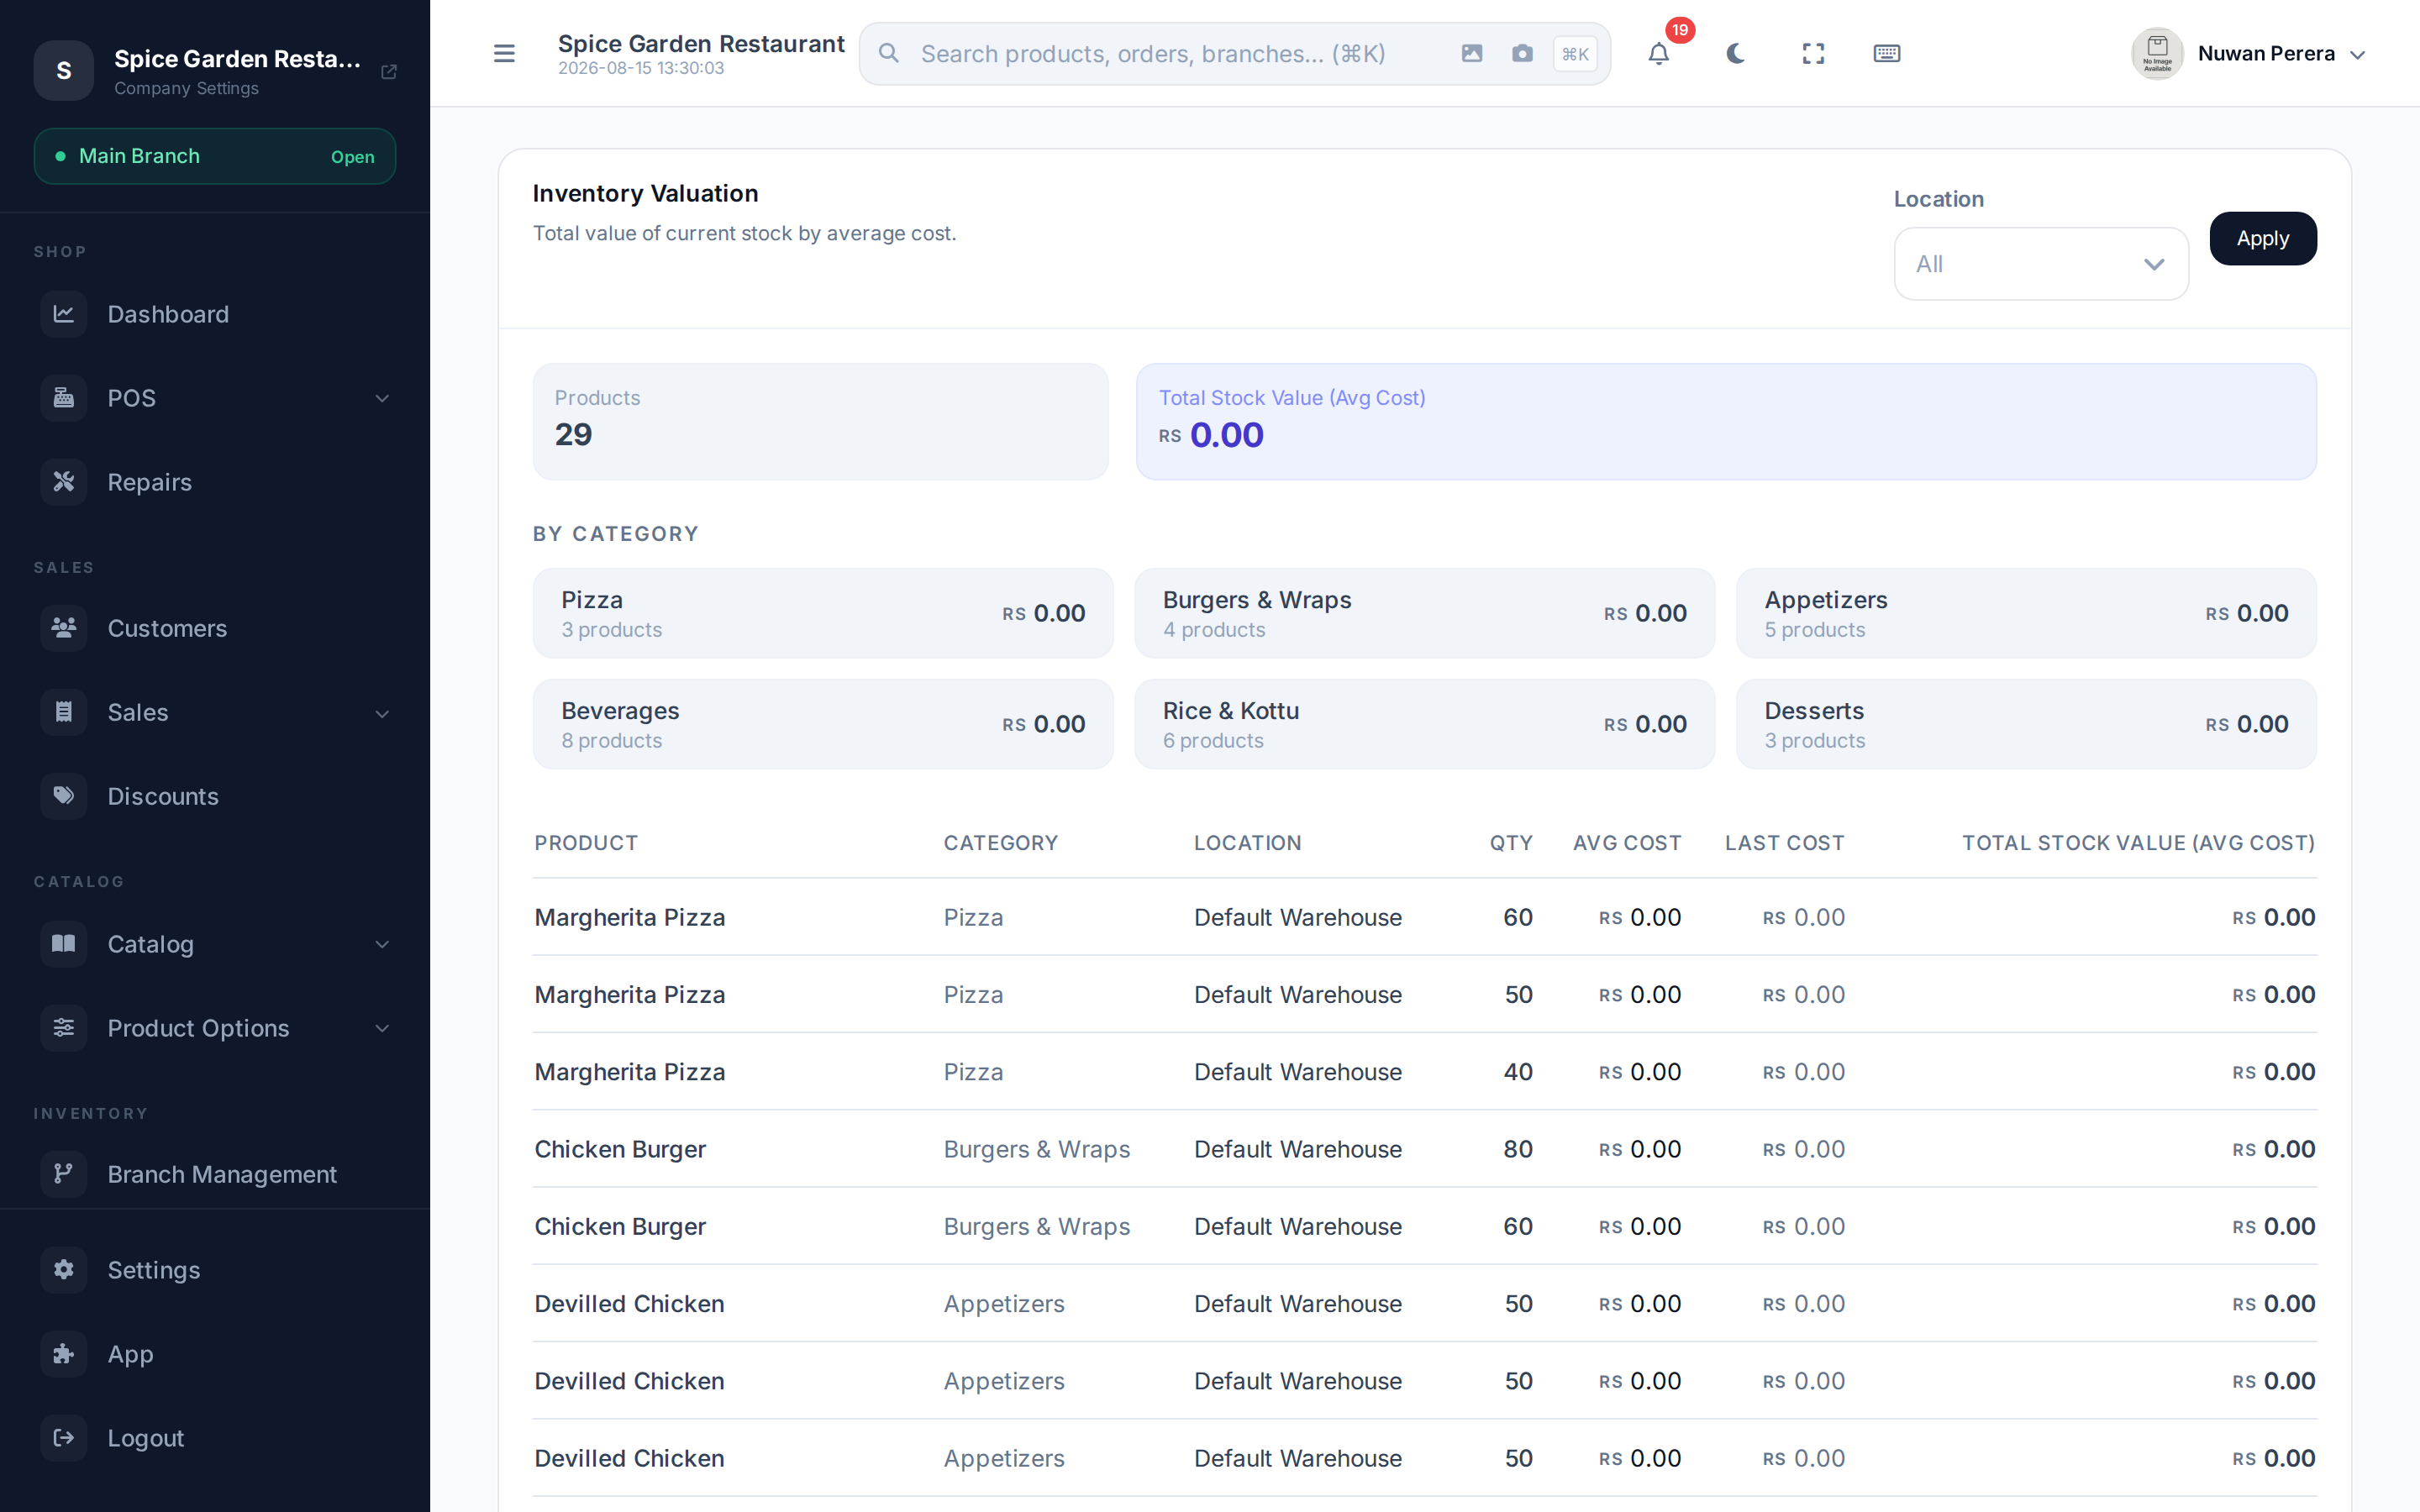The height and width of the screenshot is (1512, 2420).
Task: Click the QTY column header
Action: (x=1511, y=843)
